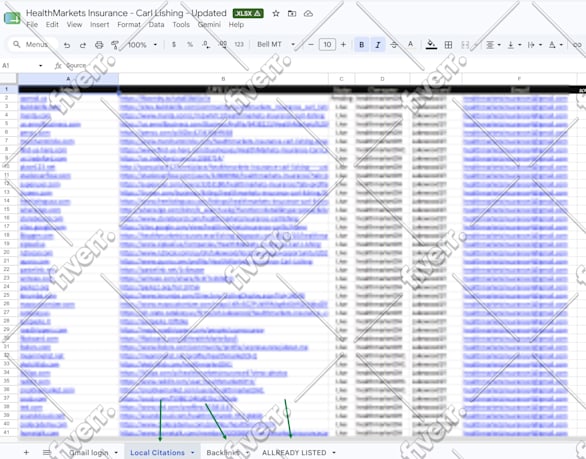Click the select-all corner box
586x459 pixels.
pos(9,79)
